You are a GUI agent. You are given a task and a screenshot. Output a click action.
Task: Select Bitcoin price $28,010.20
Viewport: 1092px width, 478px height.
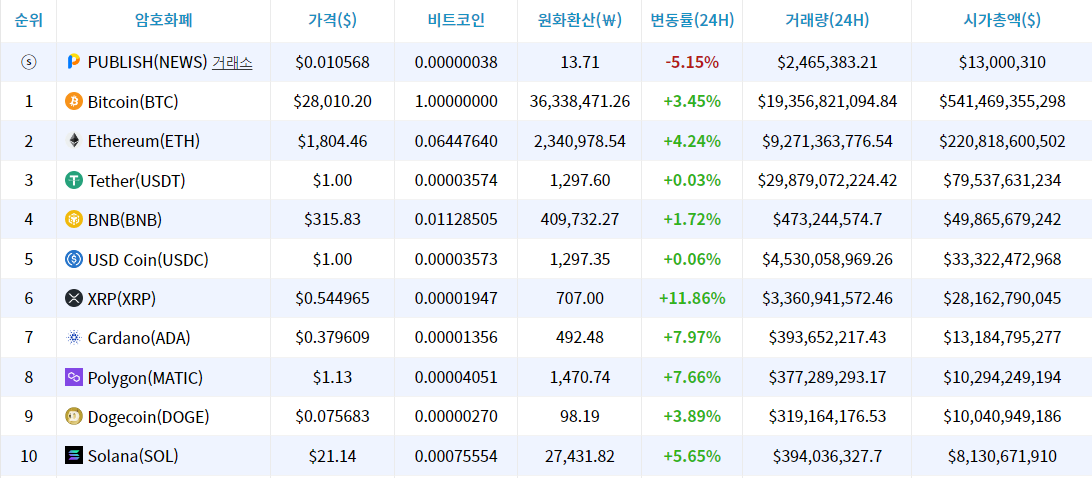point(332,102)
